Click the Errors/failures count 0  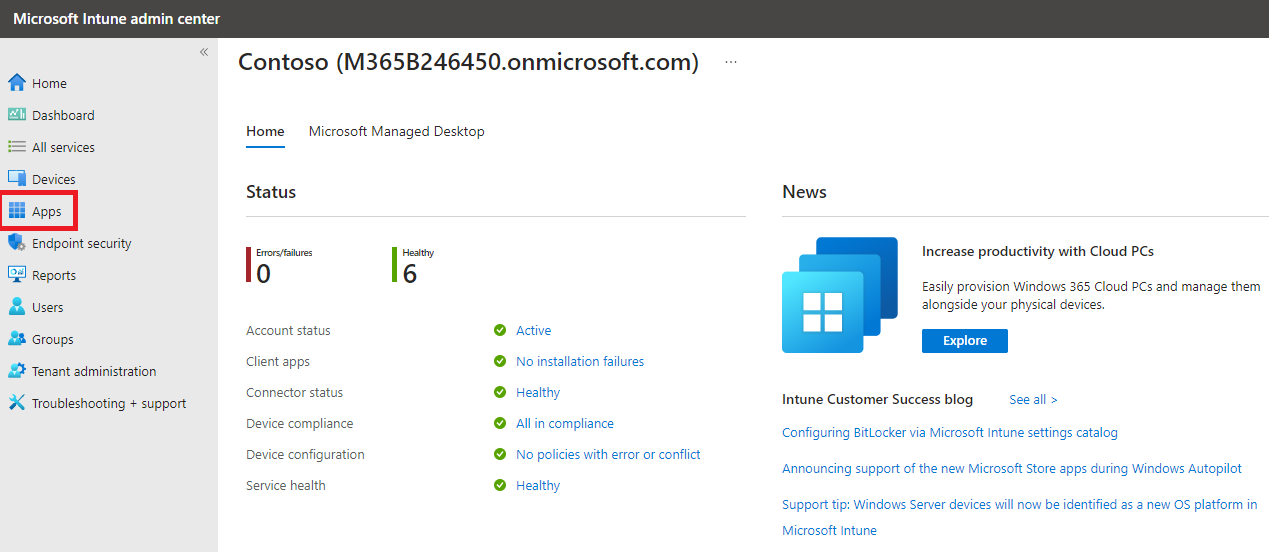263,273
